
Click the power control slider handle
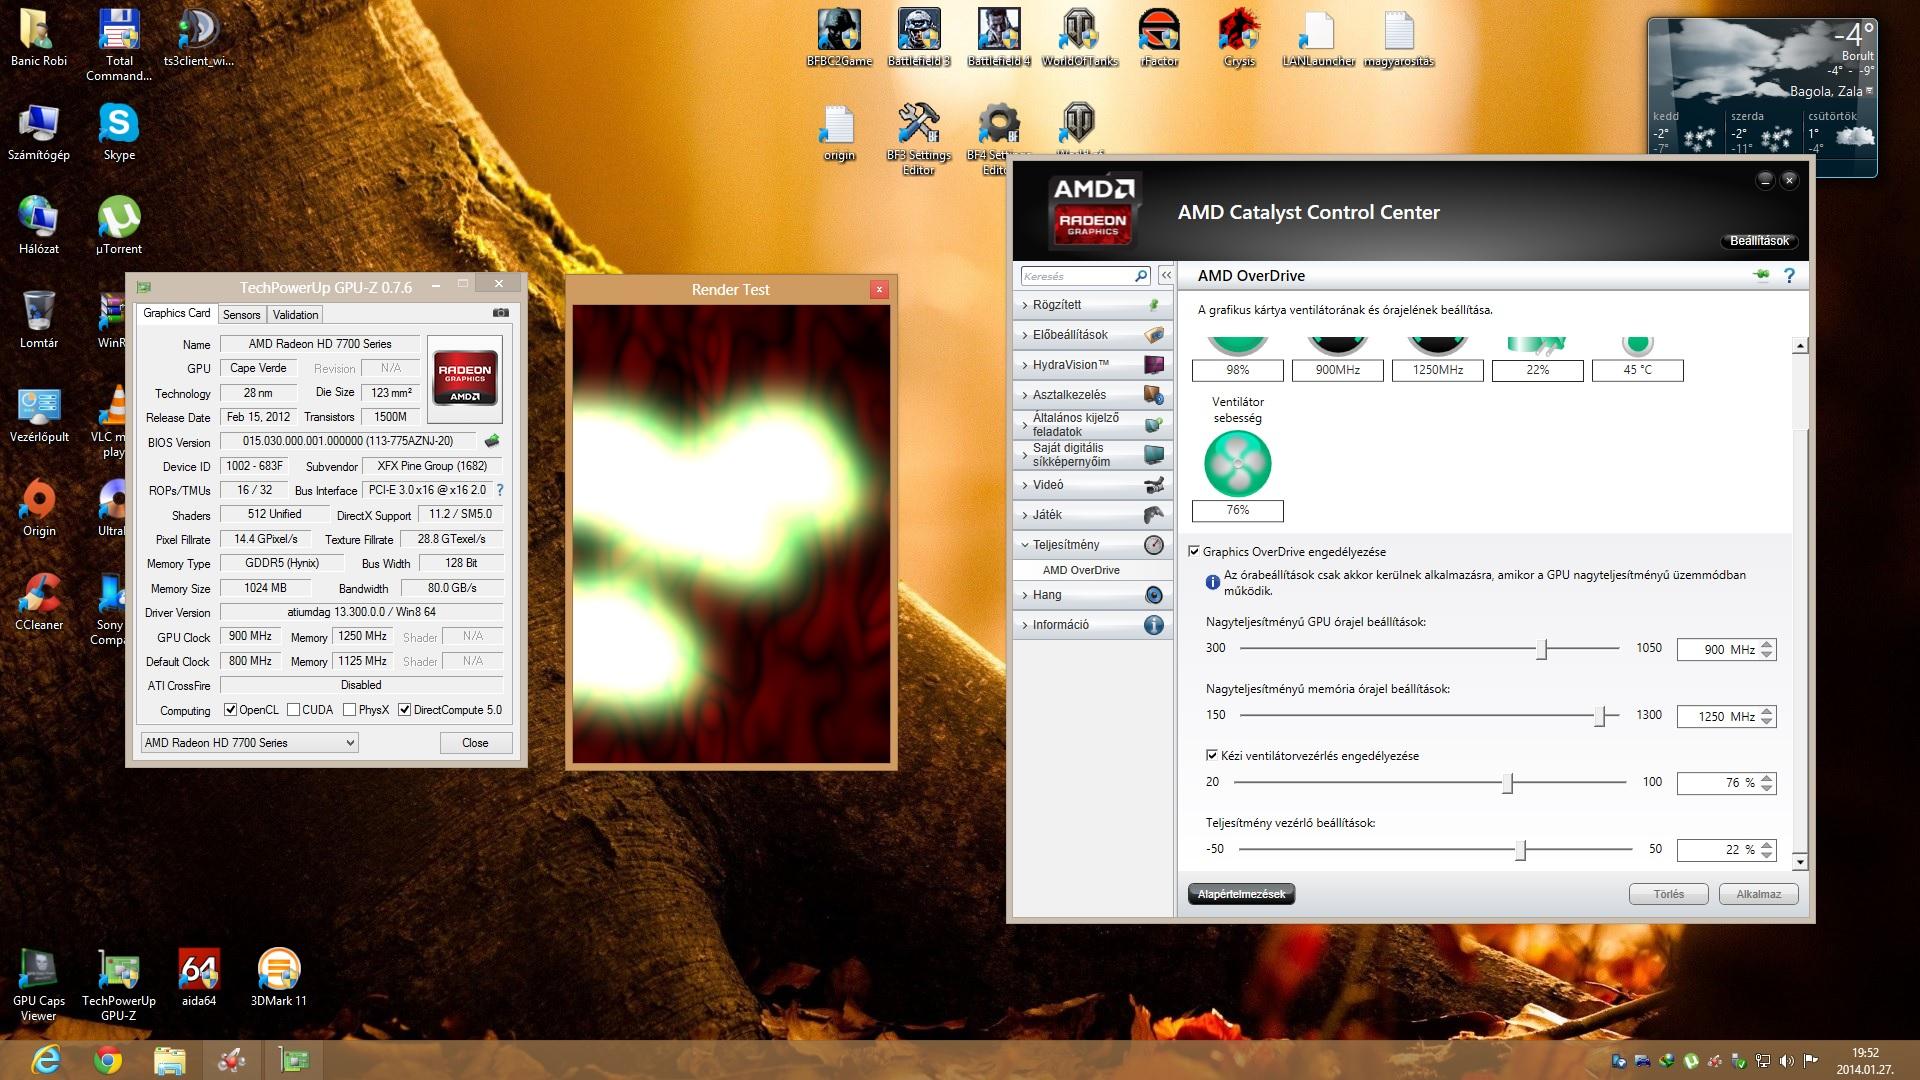click(1521, 850)
